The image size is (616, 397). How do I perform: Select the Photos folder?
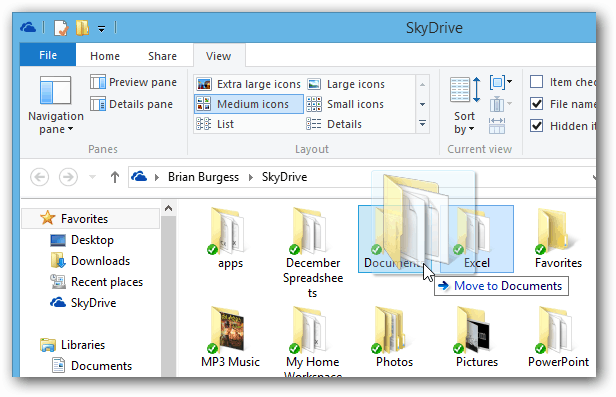(x=394, y=337)
